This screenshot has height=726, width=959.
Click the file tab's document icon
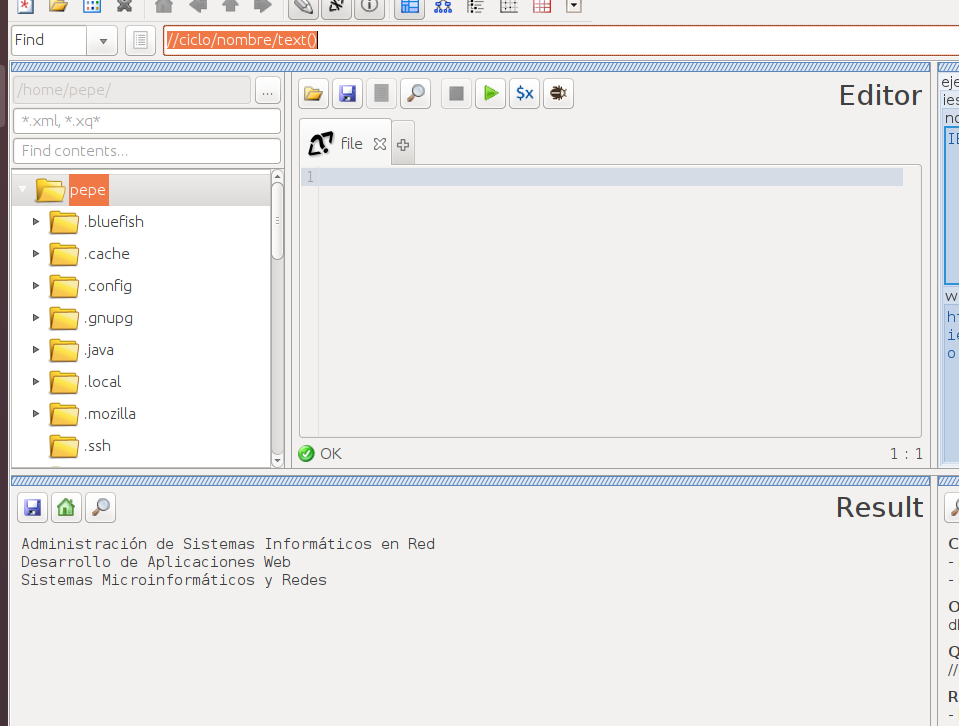coord(320,144)
